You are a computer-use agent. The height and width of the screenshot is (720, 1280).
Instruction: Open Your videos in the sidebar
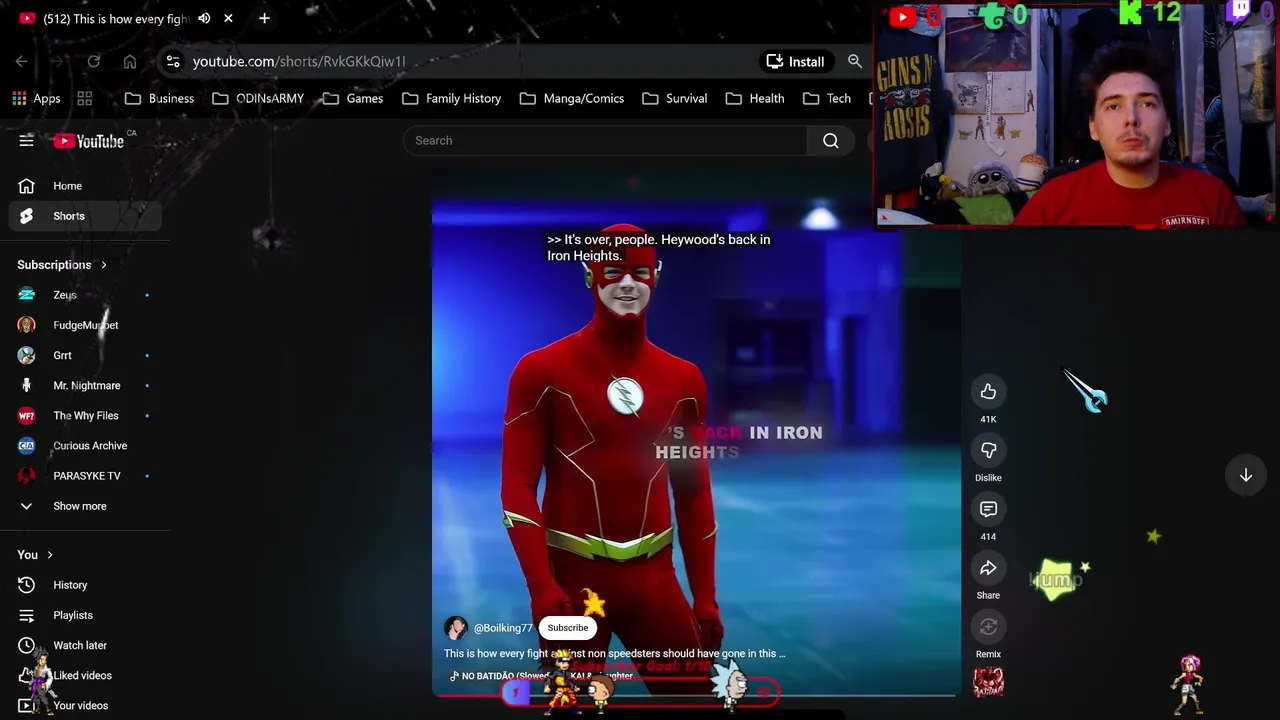[86, 705]
